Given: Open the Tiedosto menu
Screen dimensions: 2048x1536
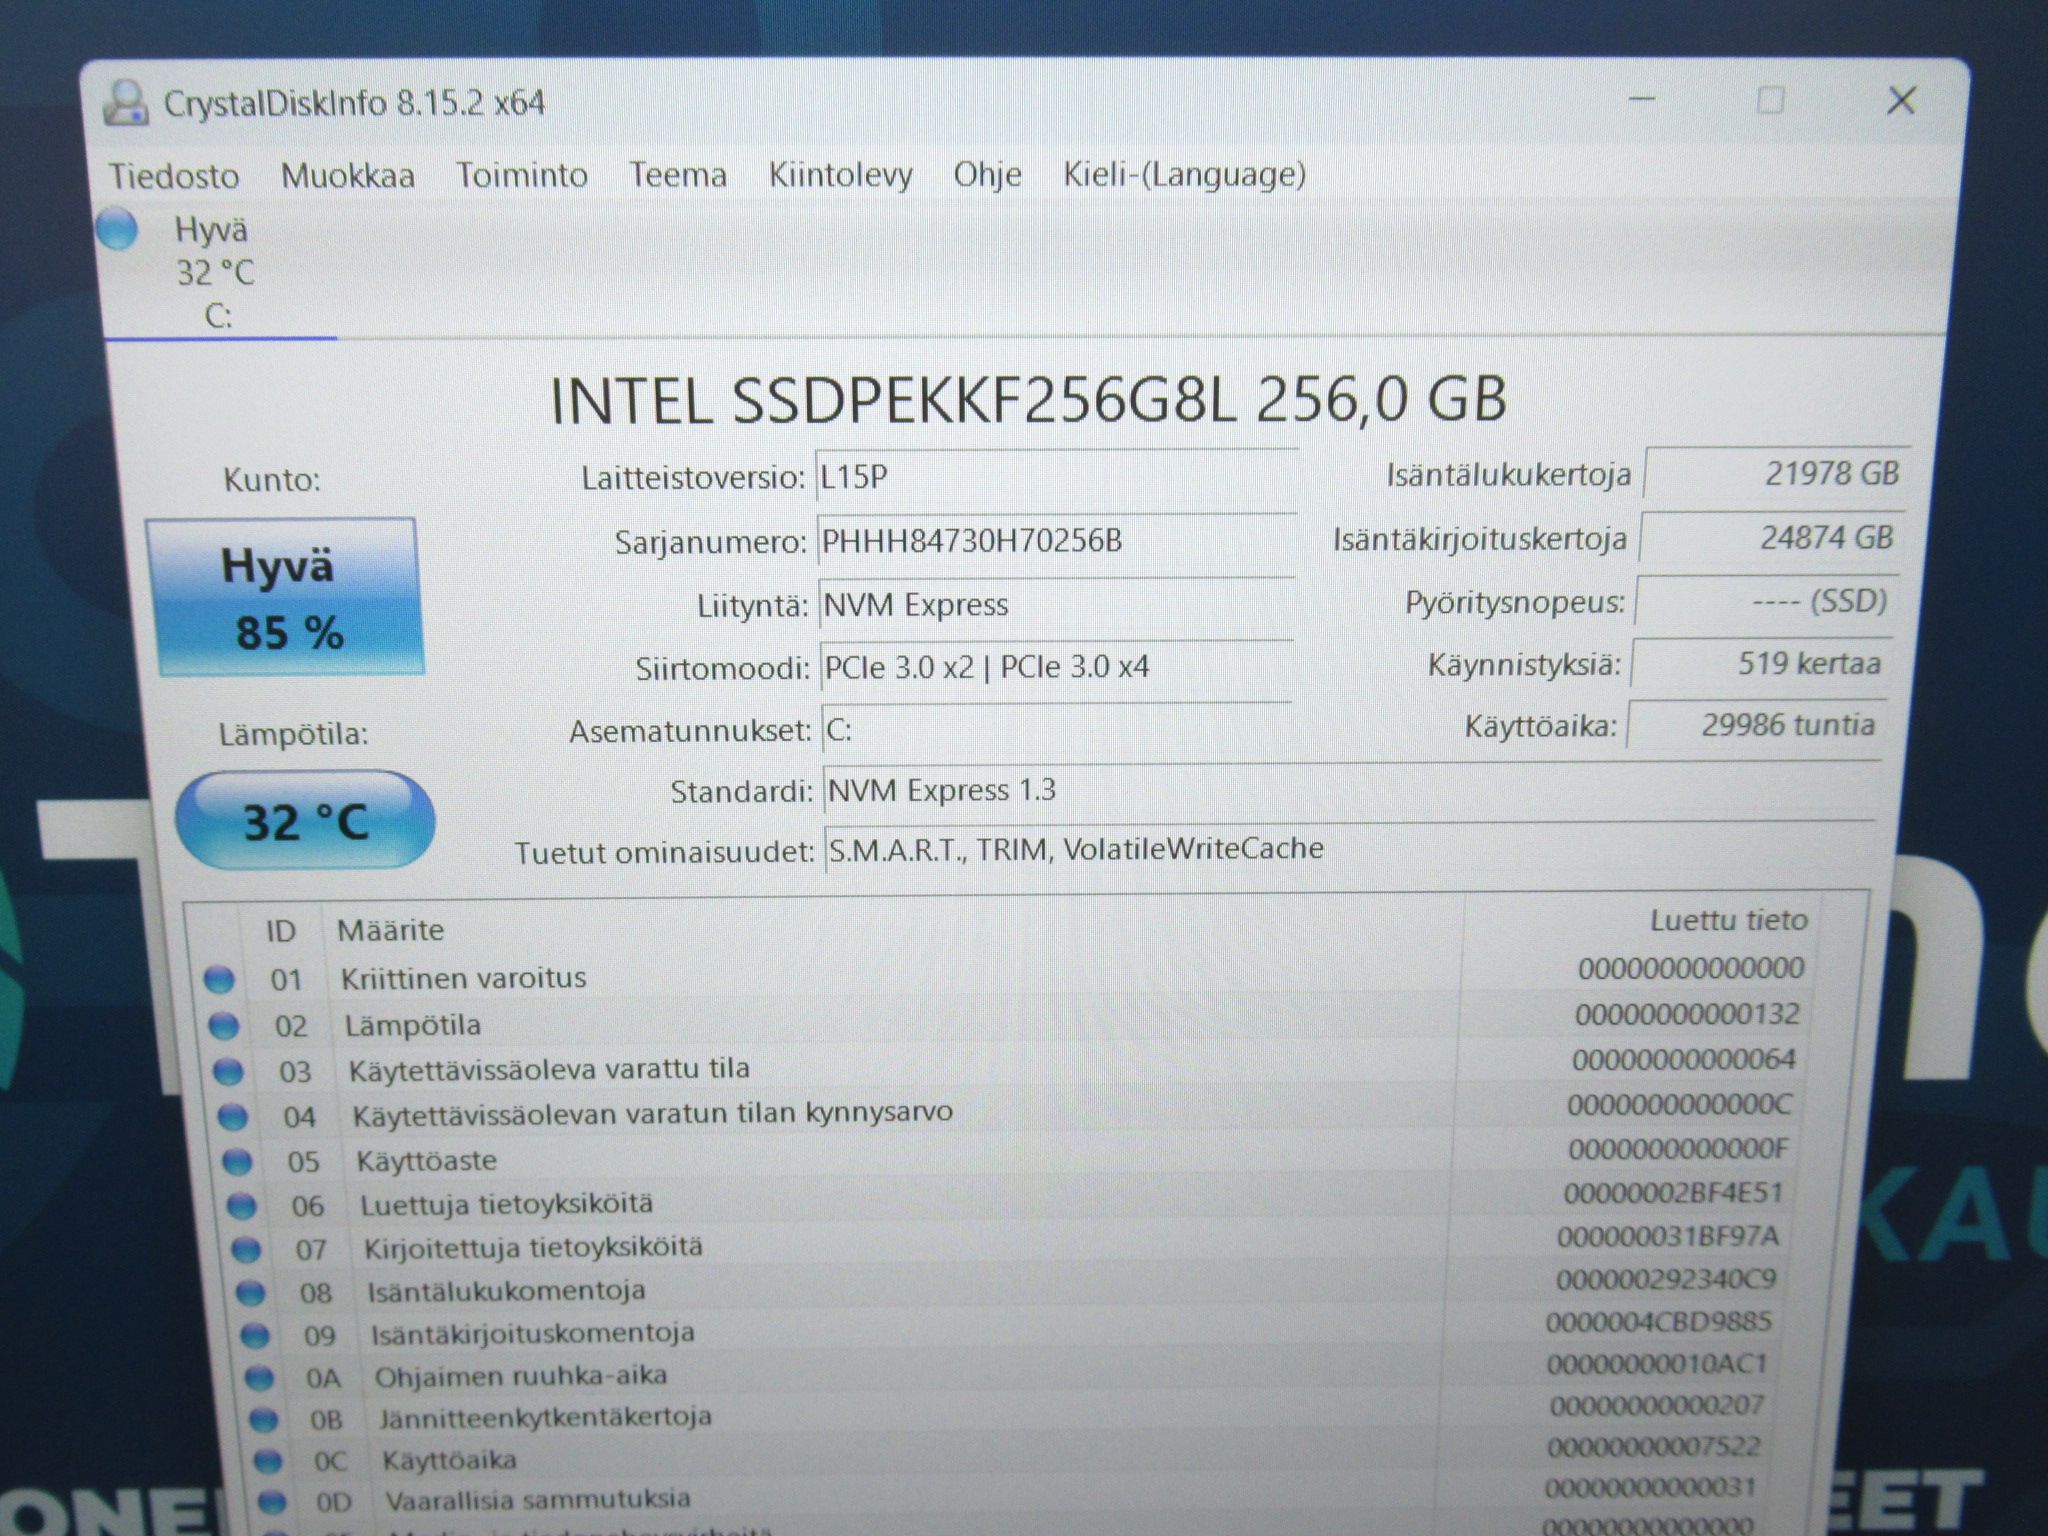Looking at the screenshot, I should point(174,176).
